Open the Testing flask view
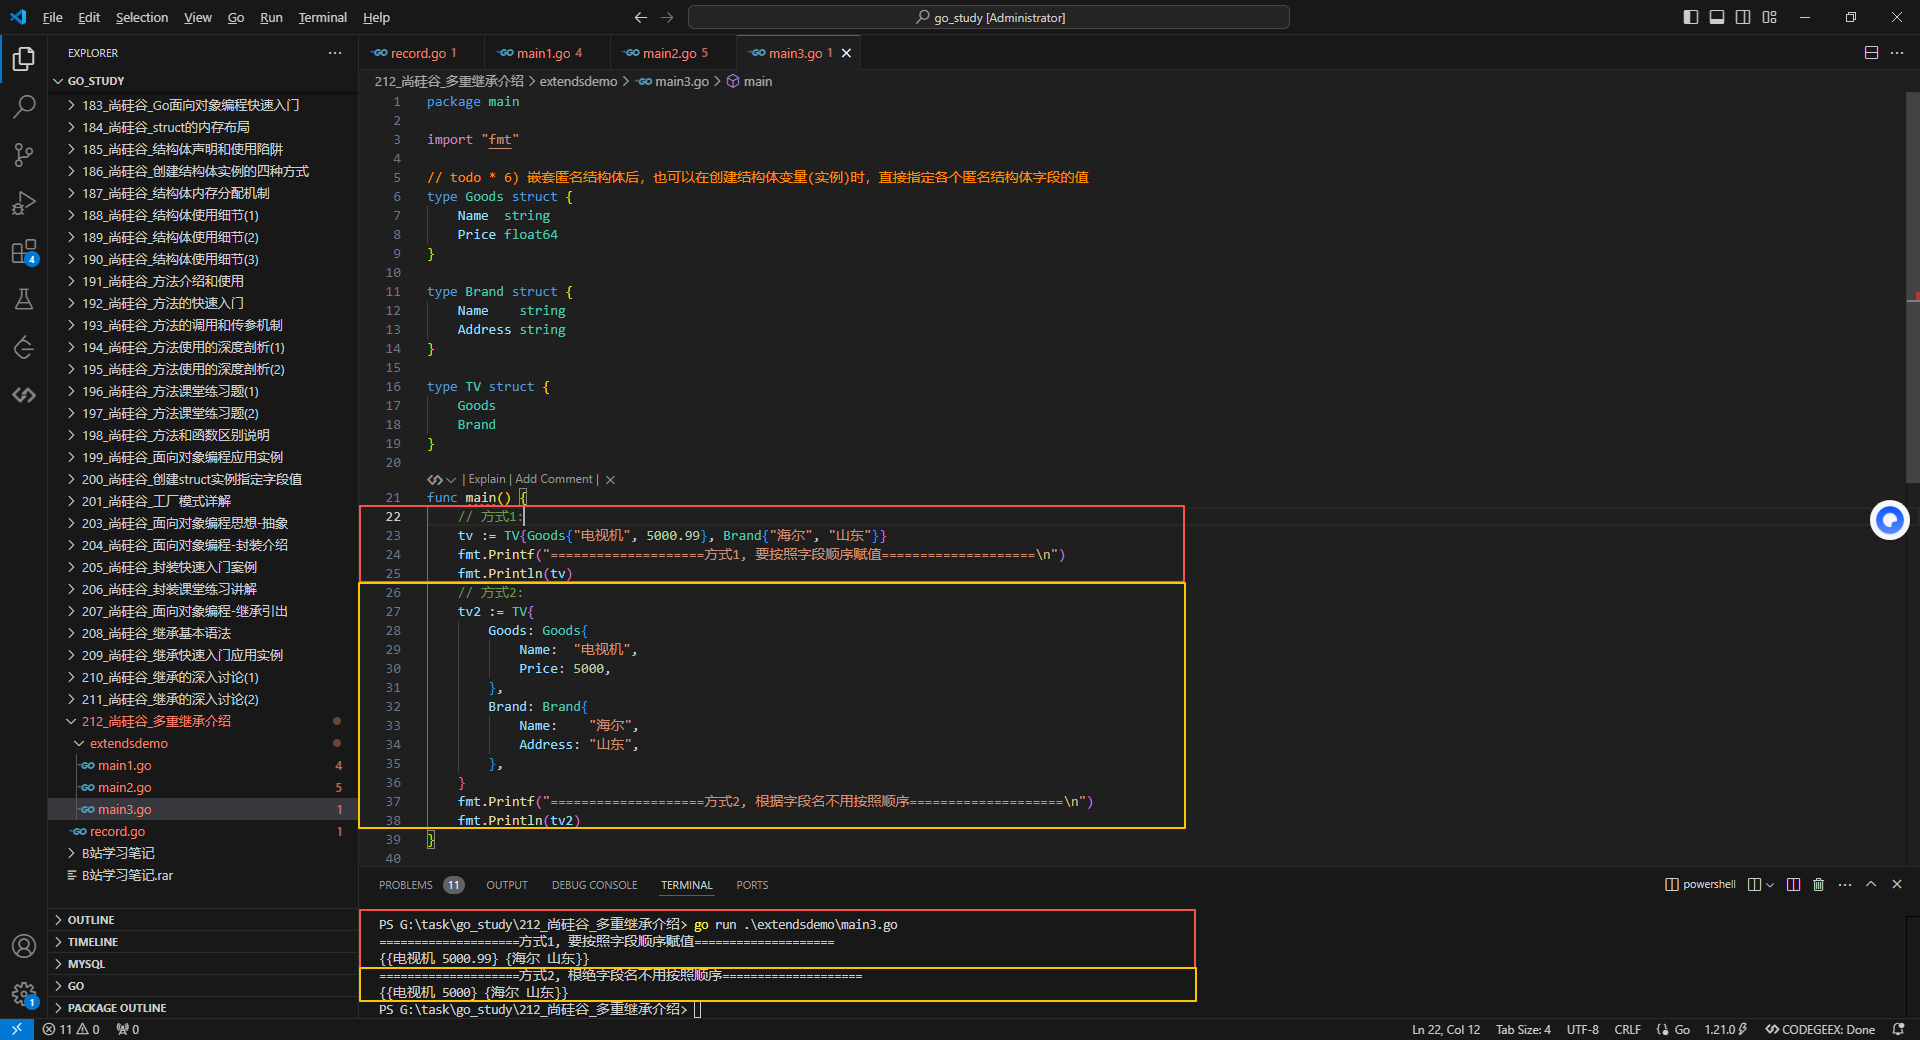The height and width of the screenshot is (1040, 1920). (24, 299)
